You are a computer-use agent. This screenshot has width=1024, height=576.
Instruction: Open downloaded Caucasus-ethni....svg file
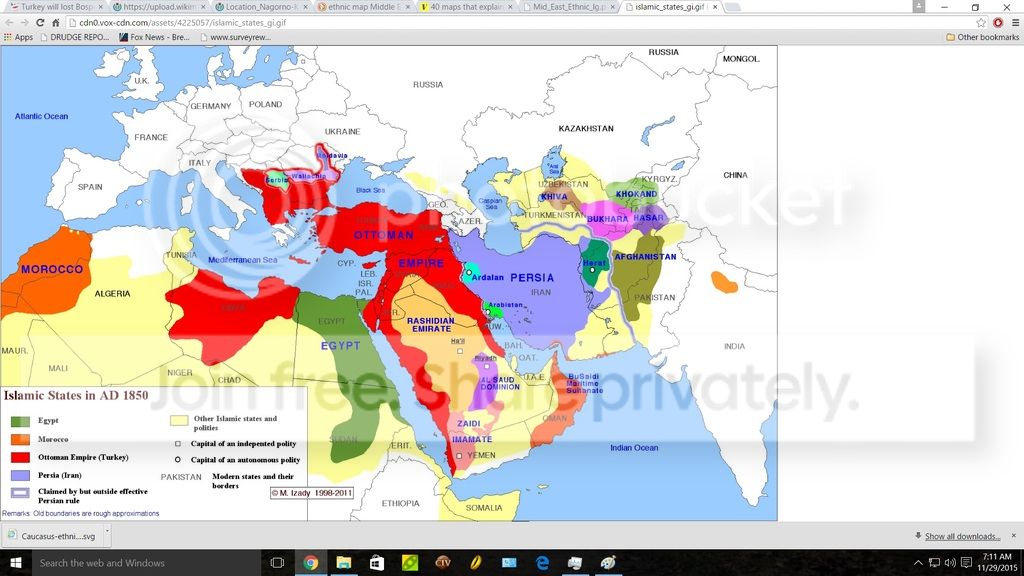point(52,536)
